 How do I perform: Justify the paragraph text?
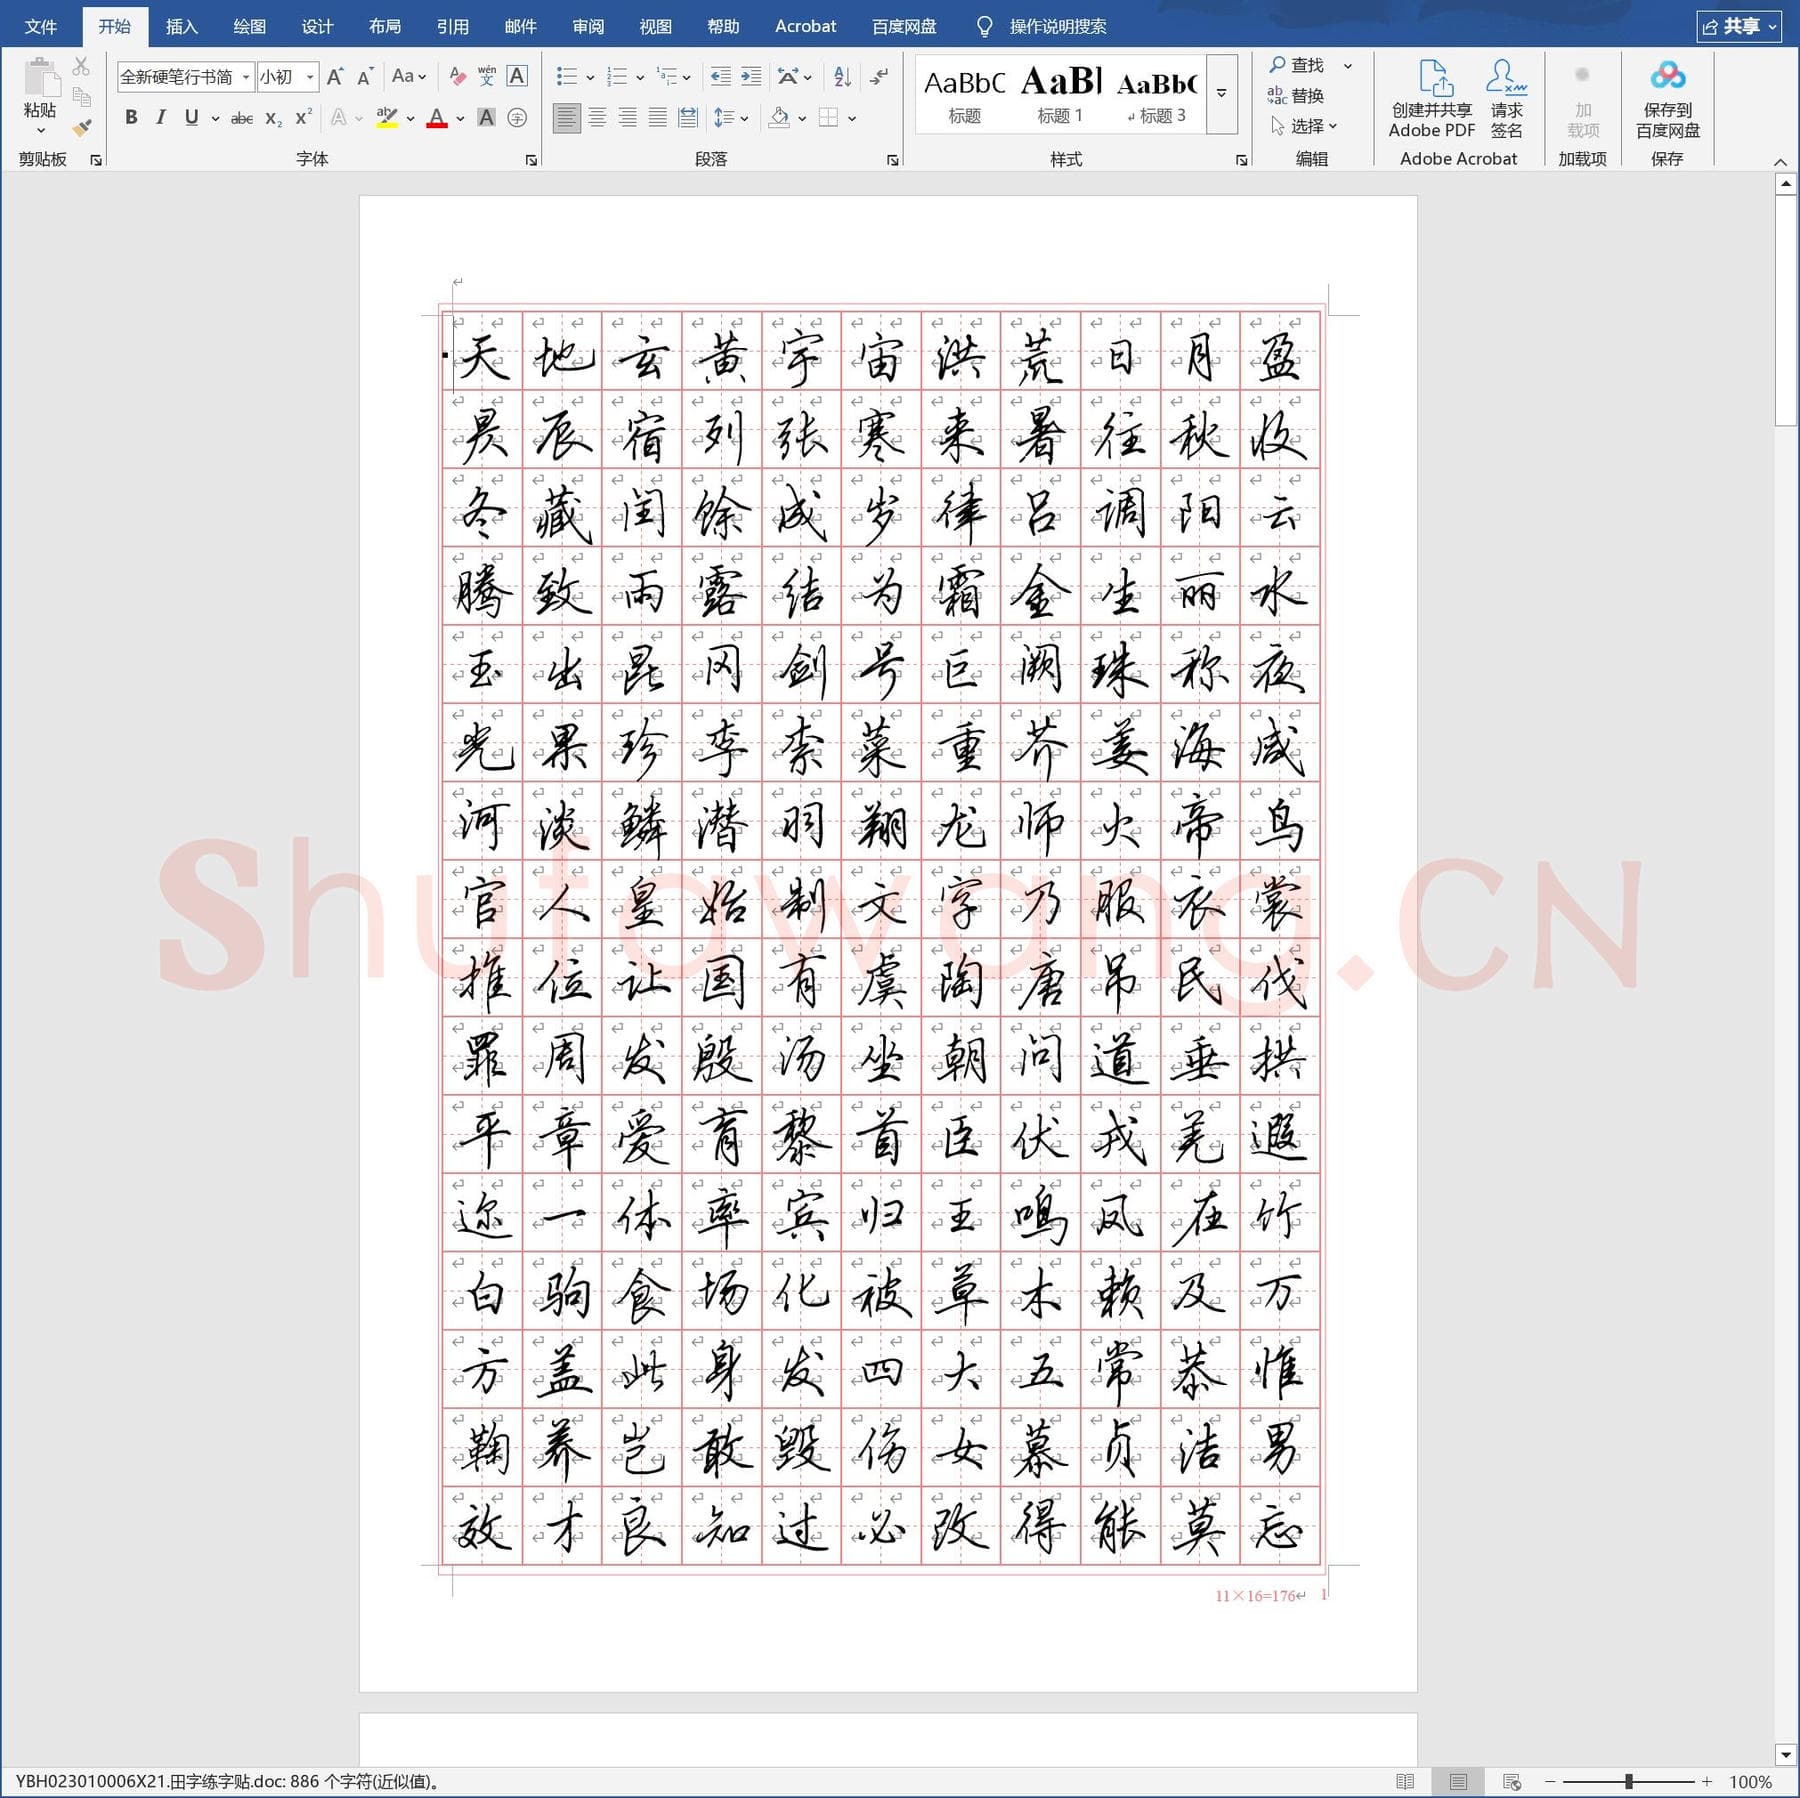tap(657, 118)
